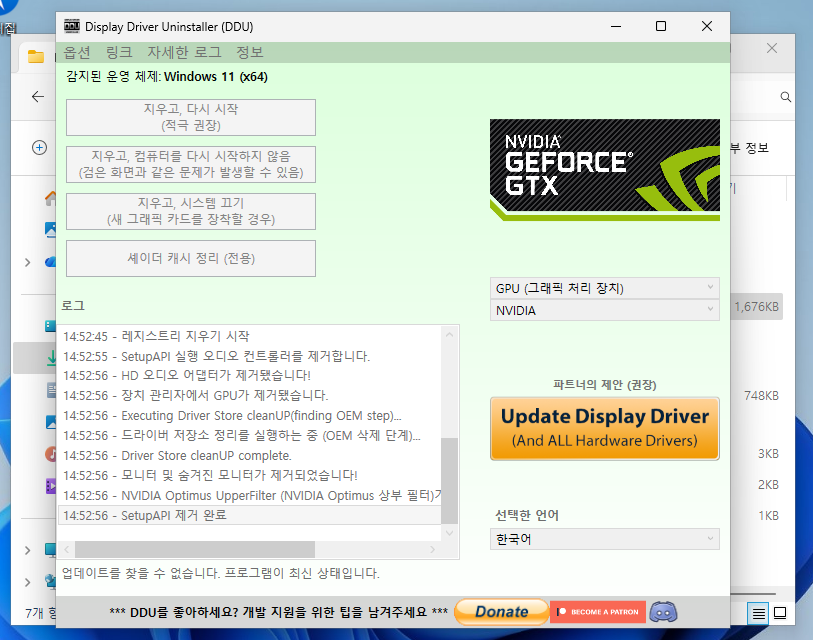Click the log's vertical scrollbar thumb
The height and width of the screenshot is (640, 813).
[x=449, y=481]
